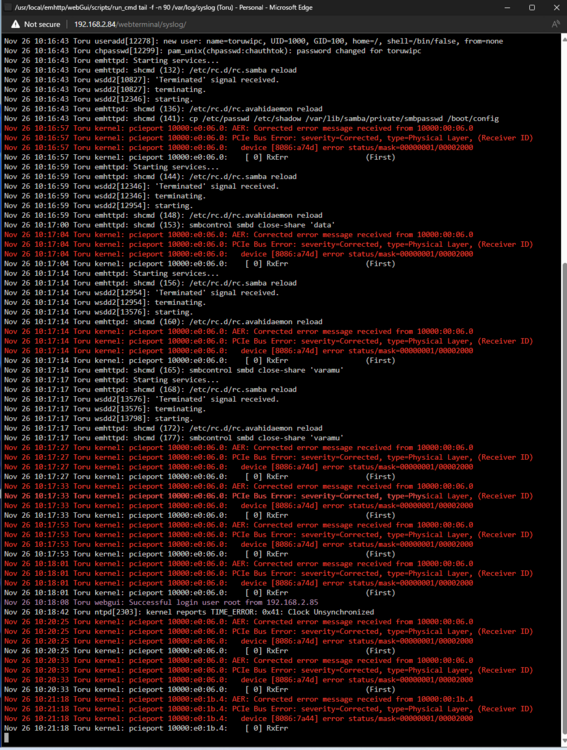Image resolution: width=567 pixels, height=750 pixels.
Task: Click the 'Not secure' label
Action: tap(42, 24)
